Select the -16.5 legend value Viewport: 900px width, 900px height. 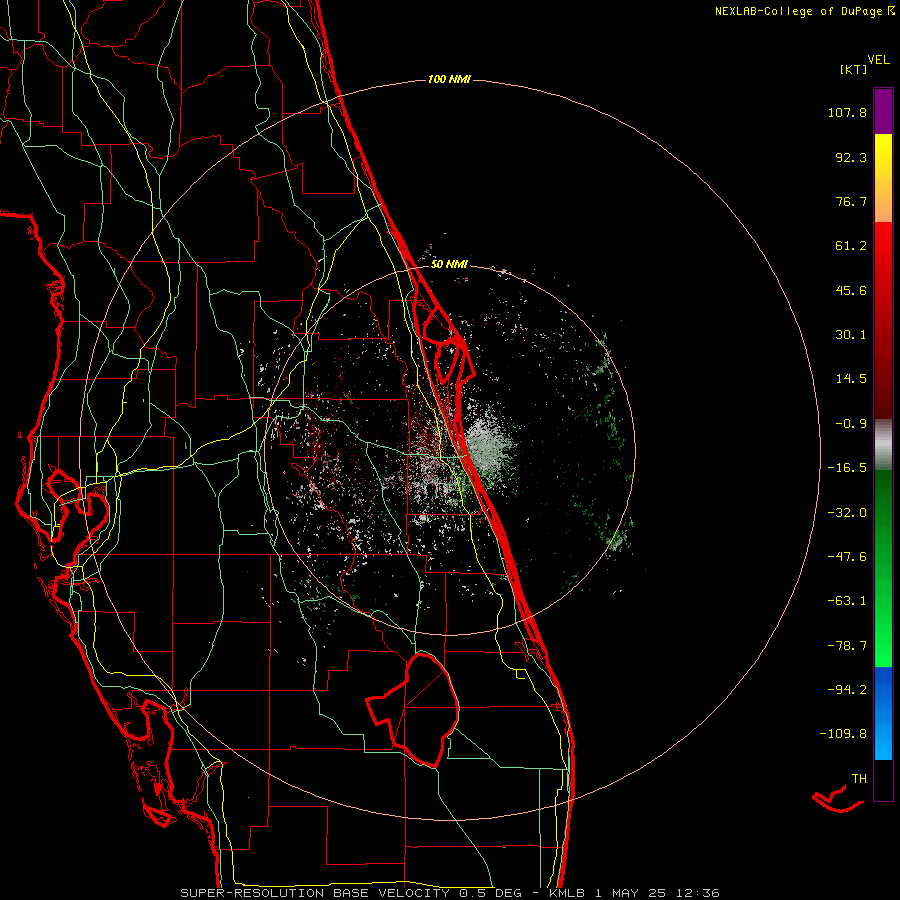point(847,468)
